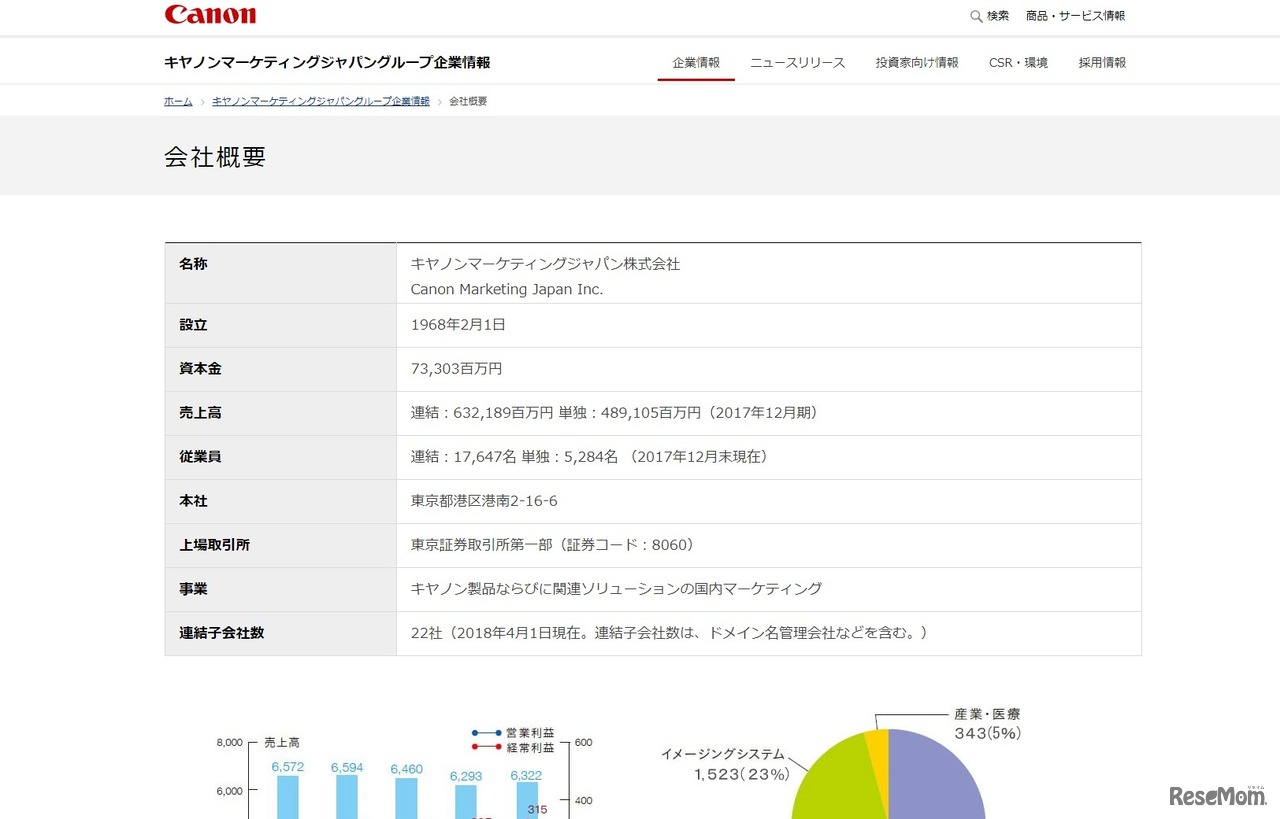This screenshot has height=819, width=1280.
Task: Click the search magnifier icon
Action: pos(976,16)
